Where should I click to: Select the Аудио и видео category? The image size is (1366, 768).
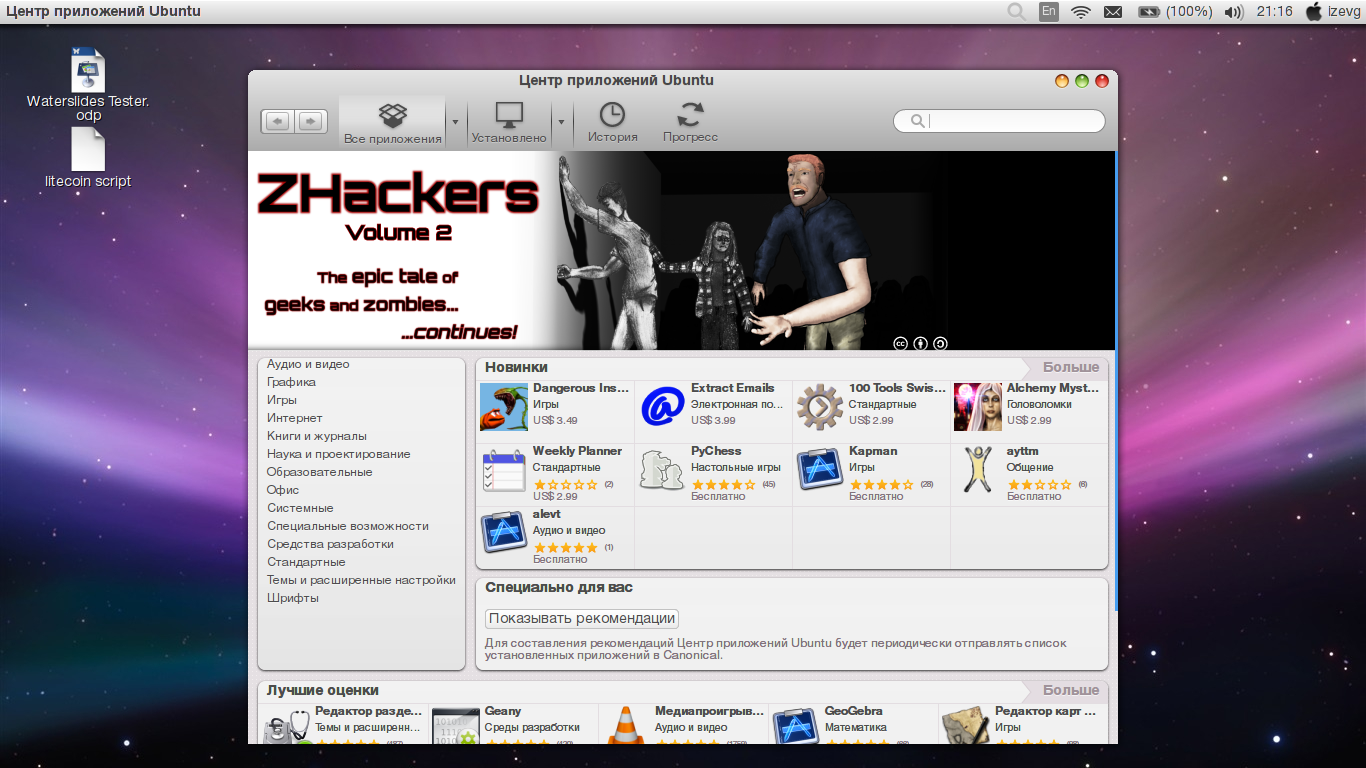click(308, 364)
